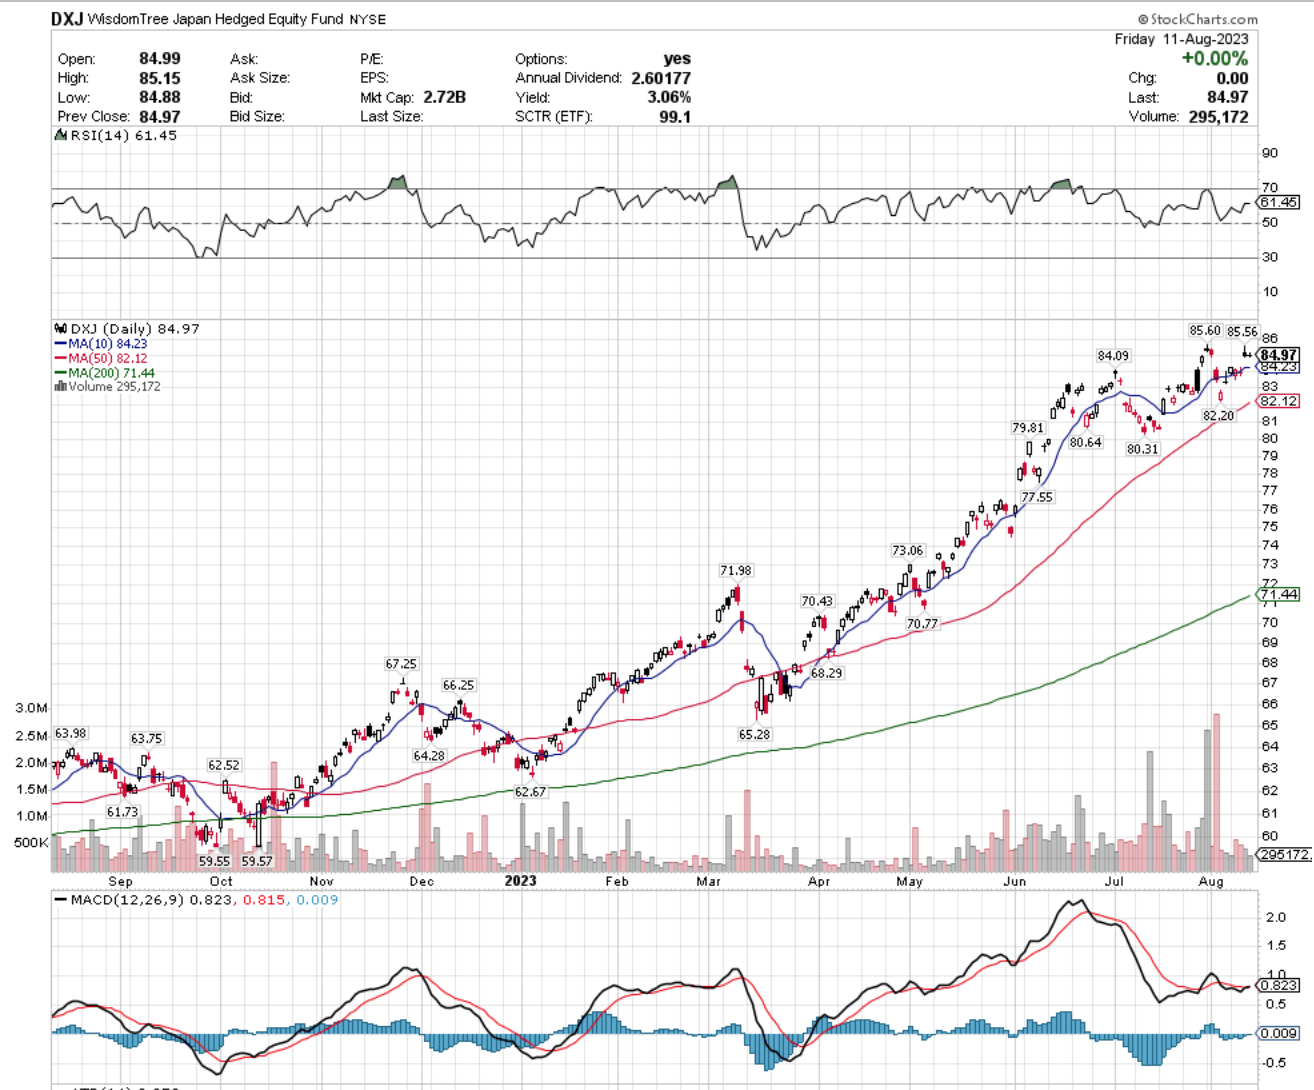Click the +0.00% percent change
The width and height of the screenshot is (1314, 1090).
coord(1215,59)
